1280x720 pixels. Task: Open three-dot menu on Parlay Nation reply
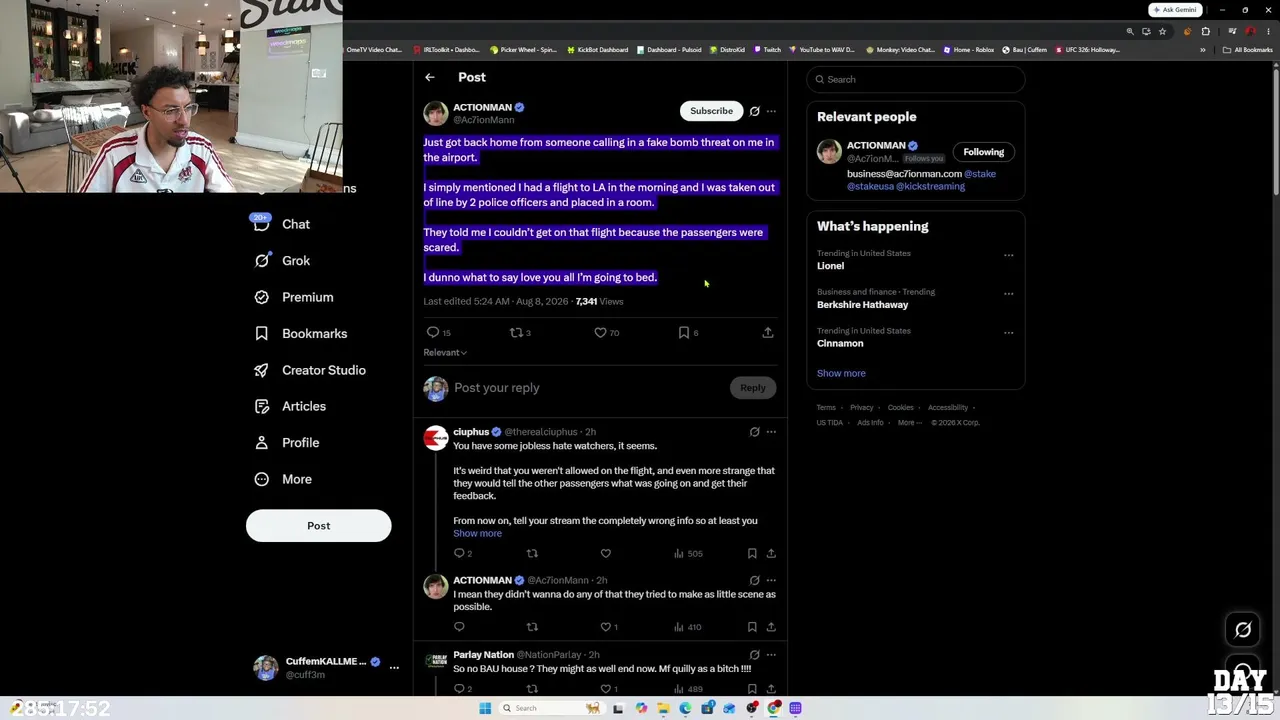tap(771, 655)
